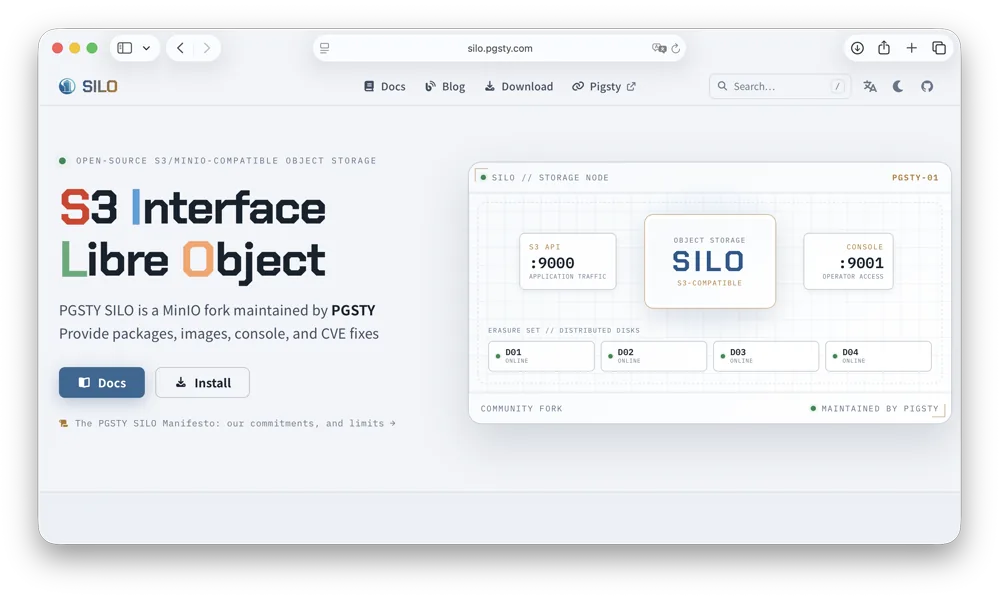Click the SILO // STORAGE NODE label
1000x600 pixels.
550,178
